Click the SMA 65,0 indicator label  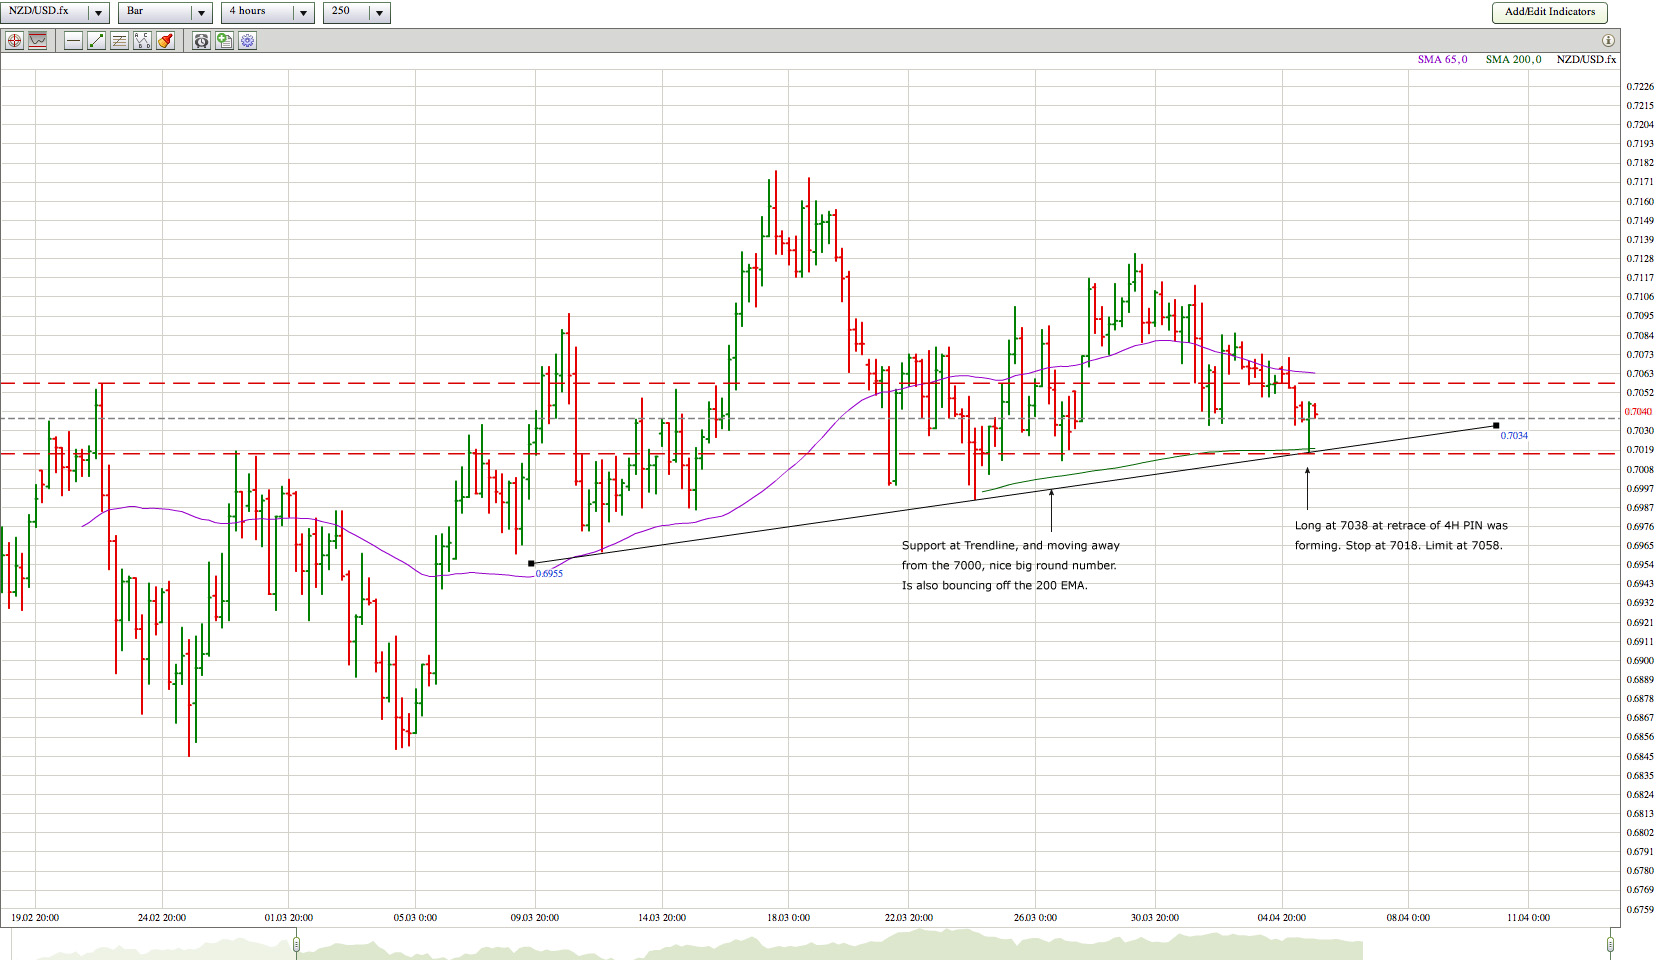(1442, 60)
